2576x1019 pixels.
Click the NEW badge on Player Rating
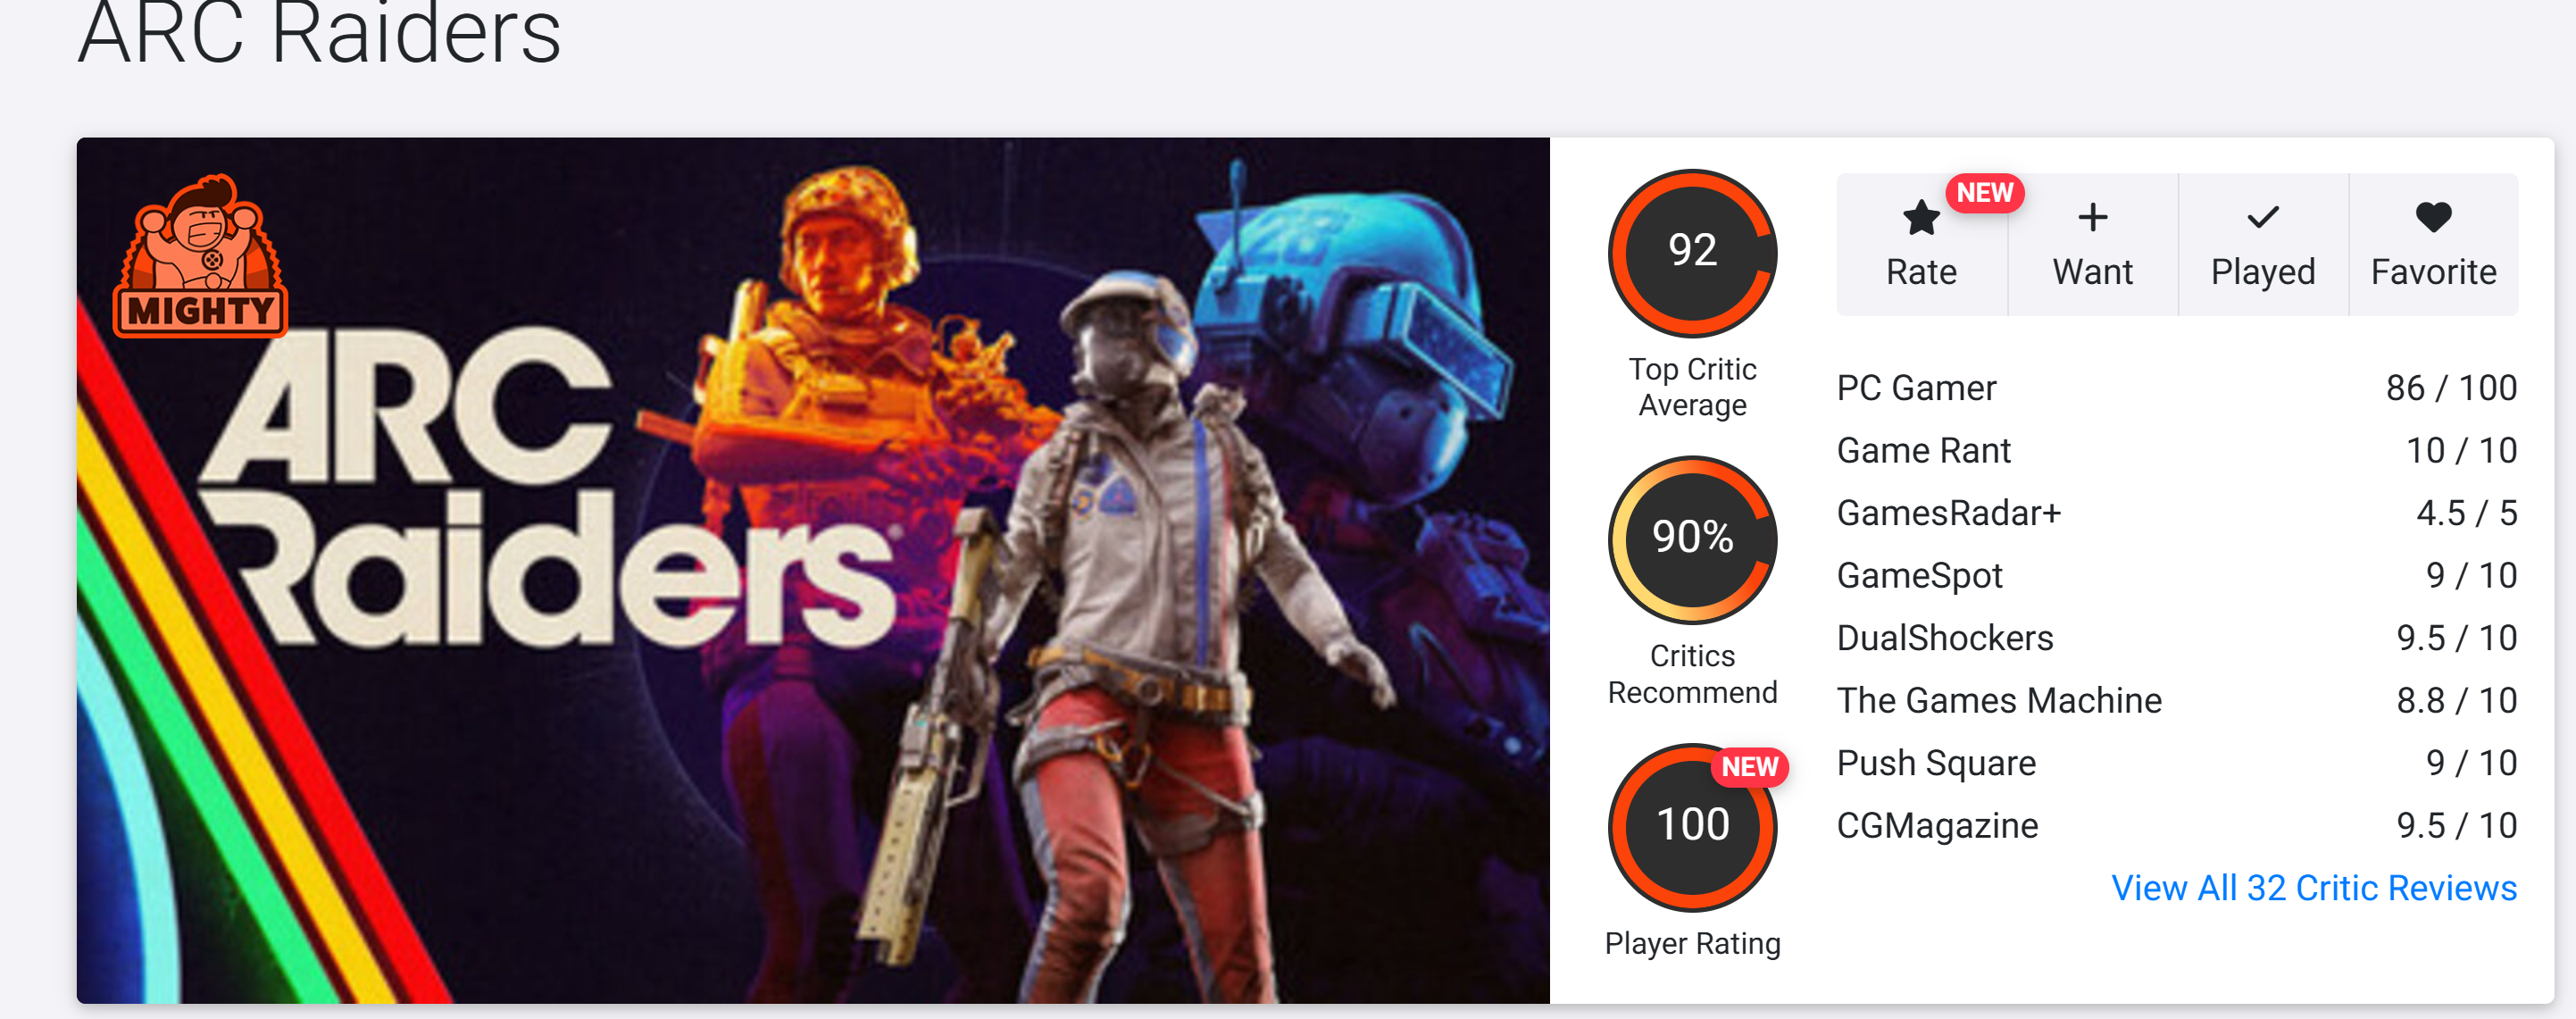[1749, 766]
